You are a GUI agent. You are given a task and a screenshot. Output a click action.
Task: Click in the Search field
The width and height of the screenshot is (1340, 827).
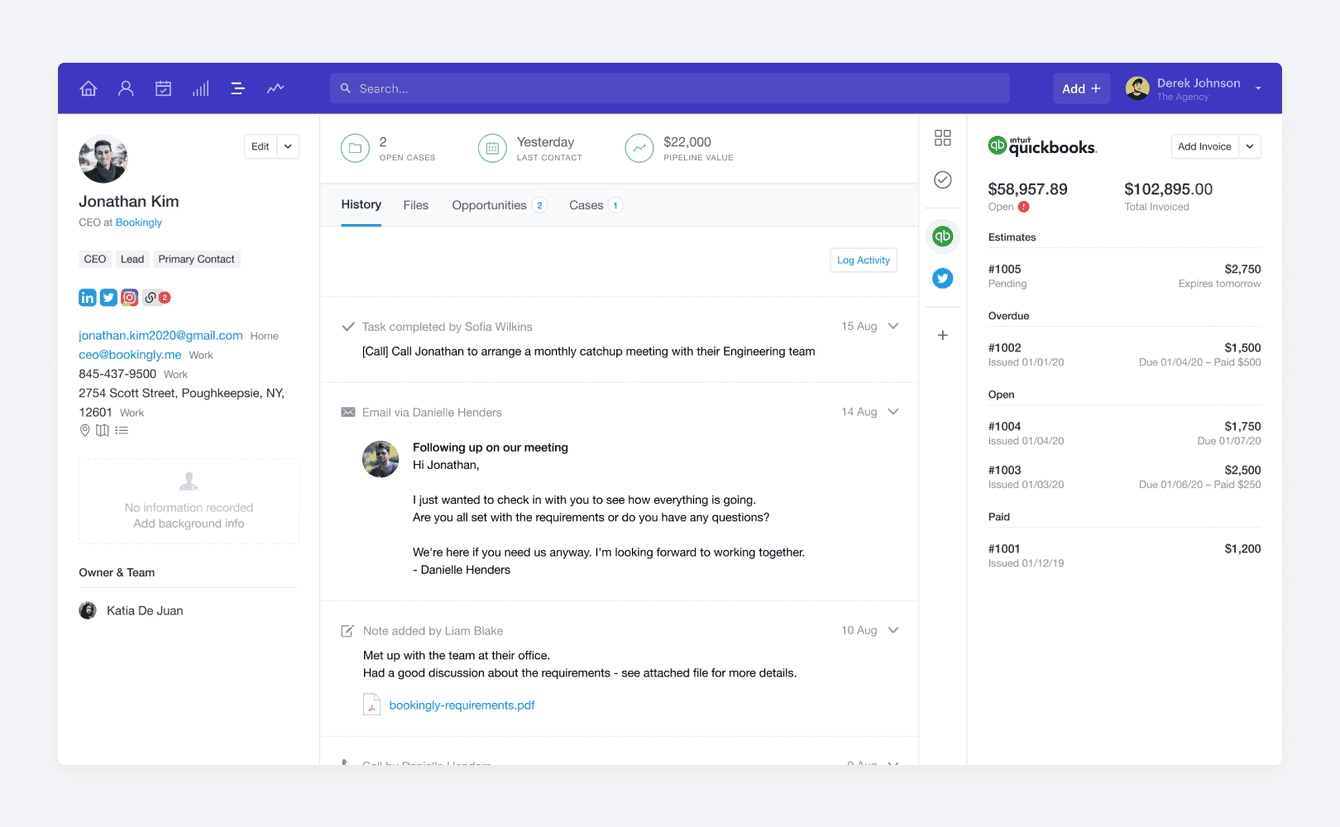pyautogui.click(x=670, y=88)
